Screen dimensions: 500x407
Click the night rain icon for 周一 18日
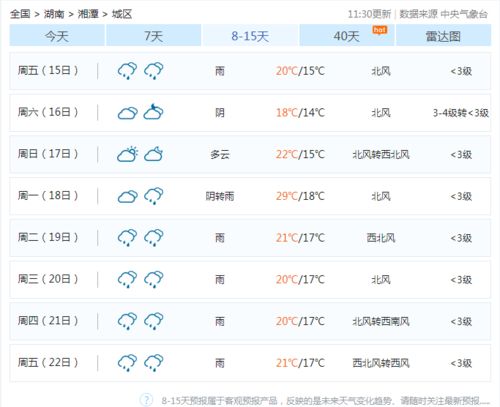[154, 196]
